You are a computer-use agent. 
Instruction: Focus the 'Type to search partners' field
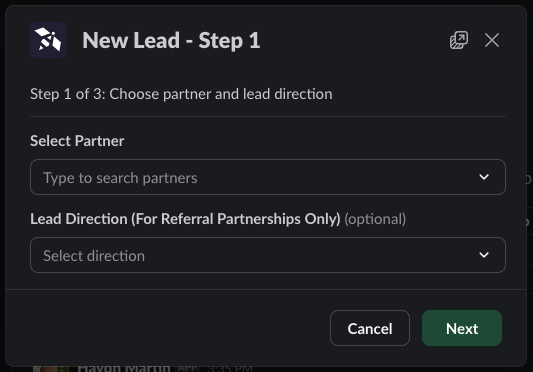268,177
